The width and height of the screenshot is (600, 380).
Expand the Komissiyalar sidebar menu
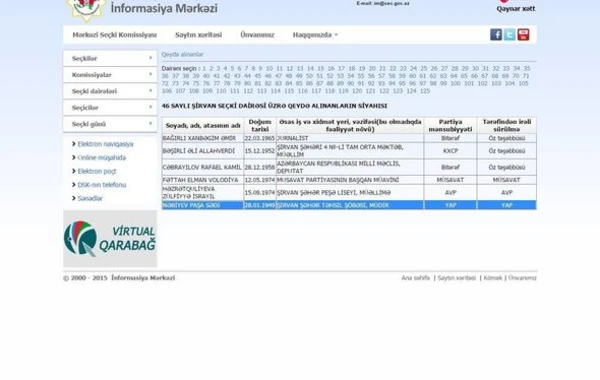click(x=110, y=75)
